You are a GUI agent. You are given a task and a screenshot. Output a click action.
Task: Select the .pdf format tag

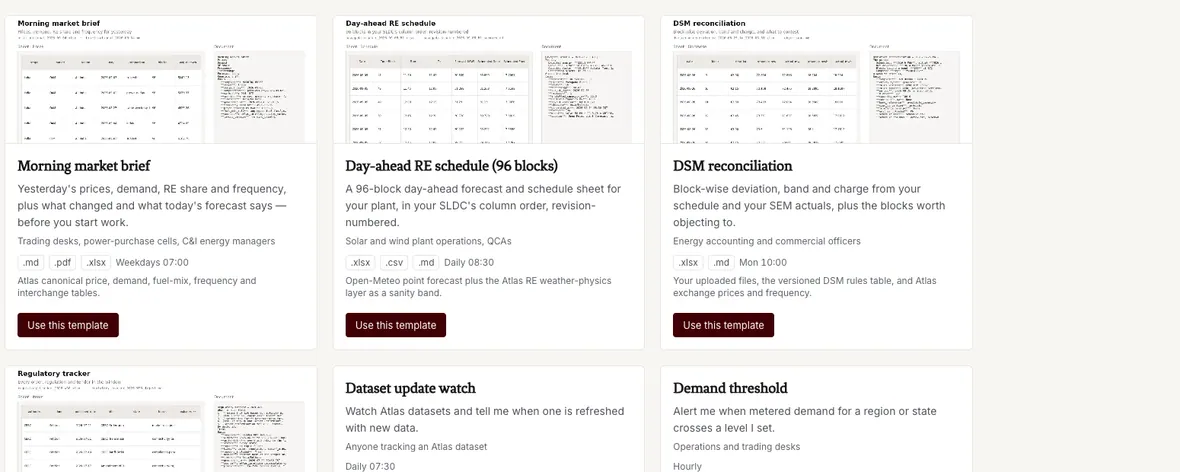click(x=63, y=263)
